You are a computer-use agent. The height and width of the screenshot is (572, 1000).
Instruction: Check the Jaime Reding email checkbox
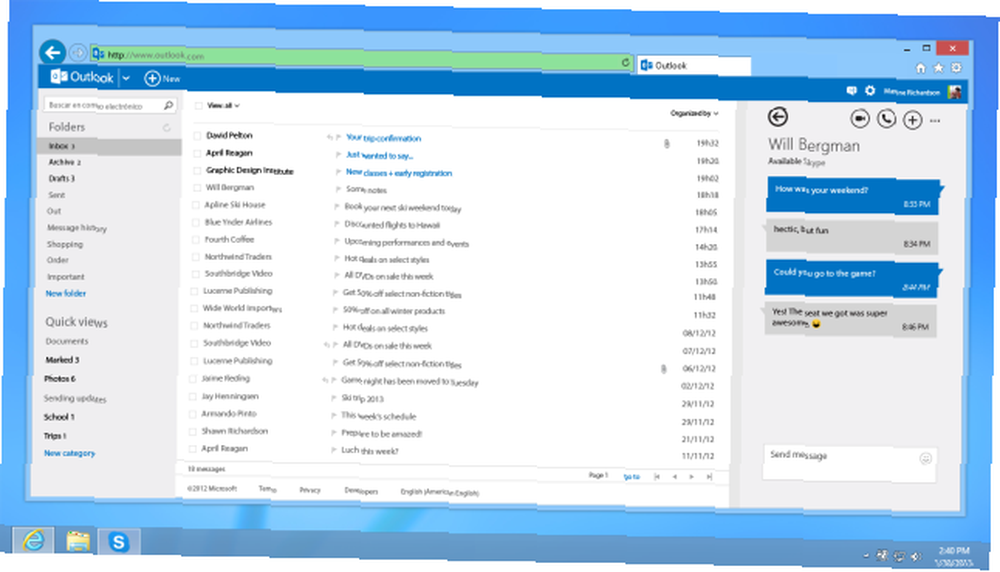192,378
